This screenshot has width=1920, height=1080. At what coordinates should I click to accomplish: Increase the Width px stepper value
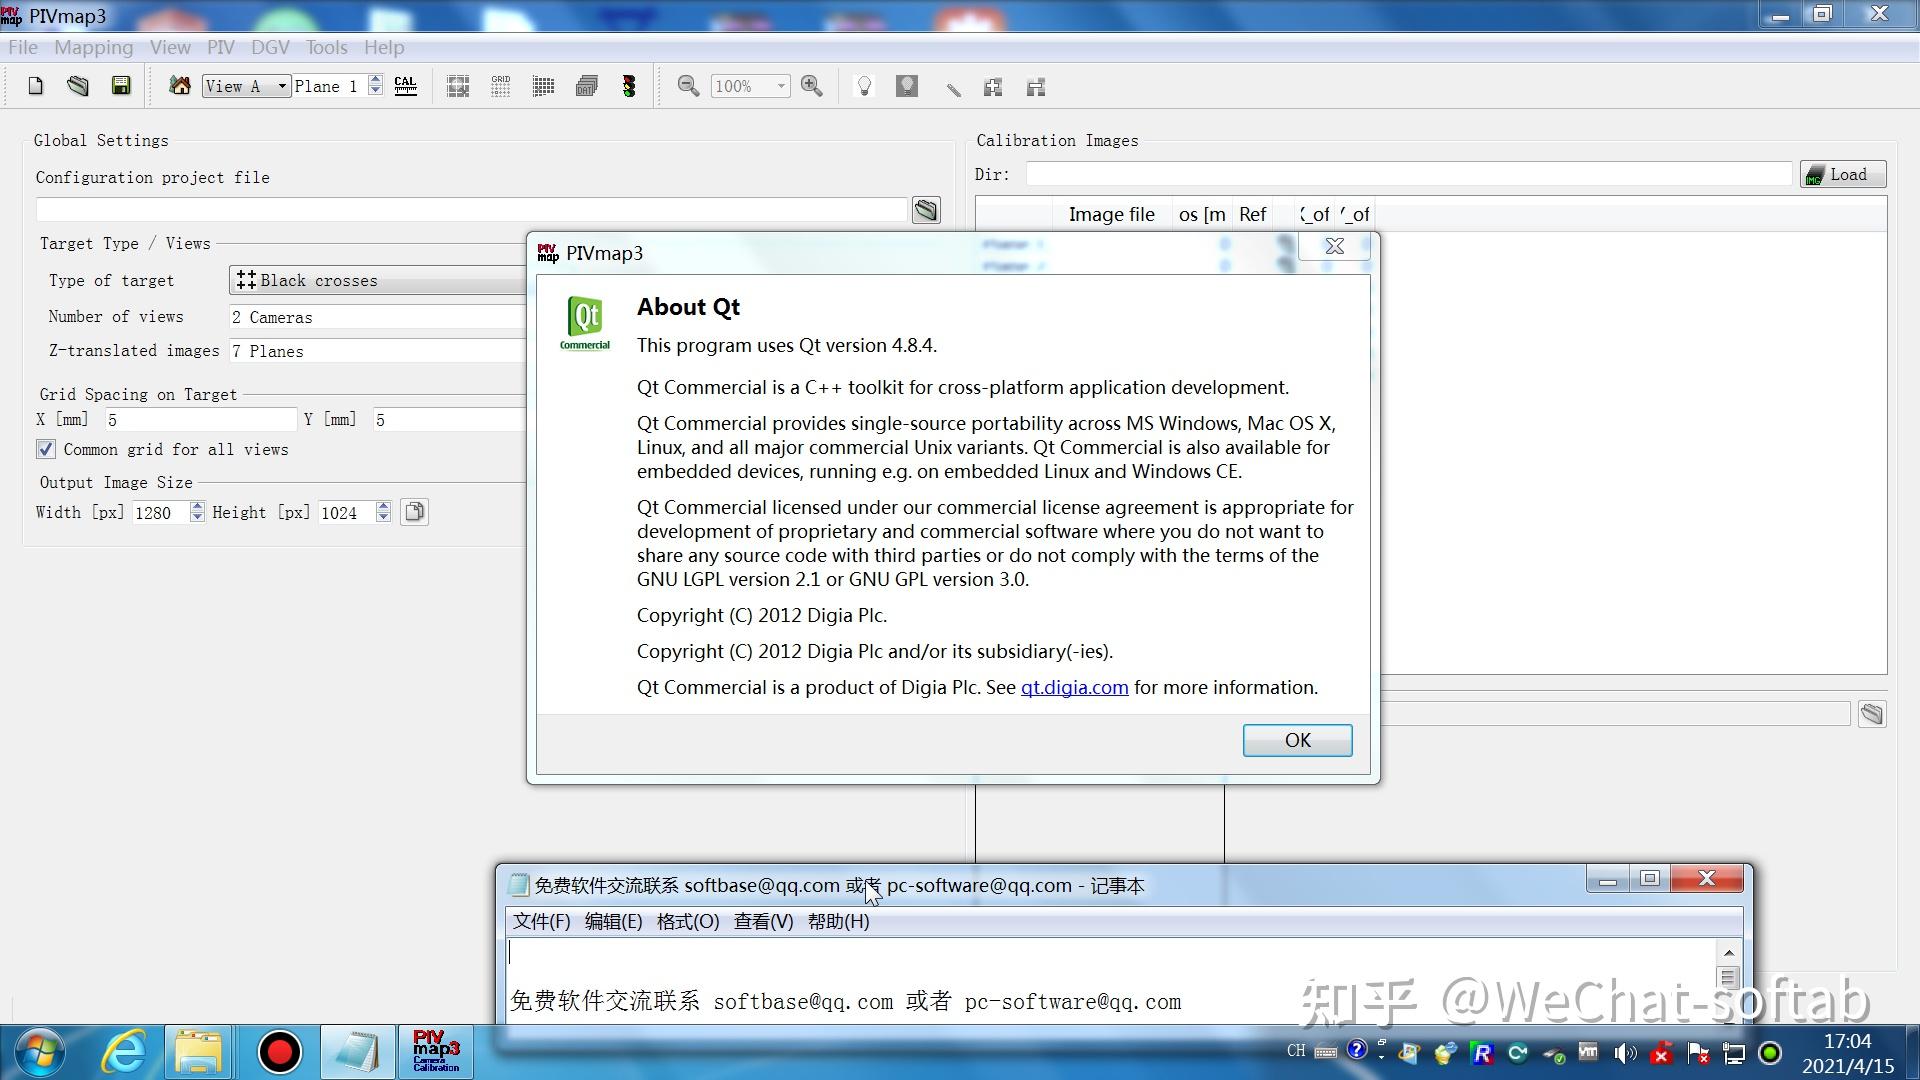point(197,506)
